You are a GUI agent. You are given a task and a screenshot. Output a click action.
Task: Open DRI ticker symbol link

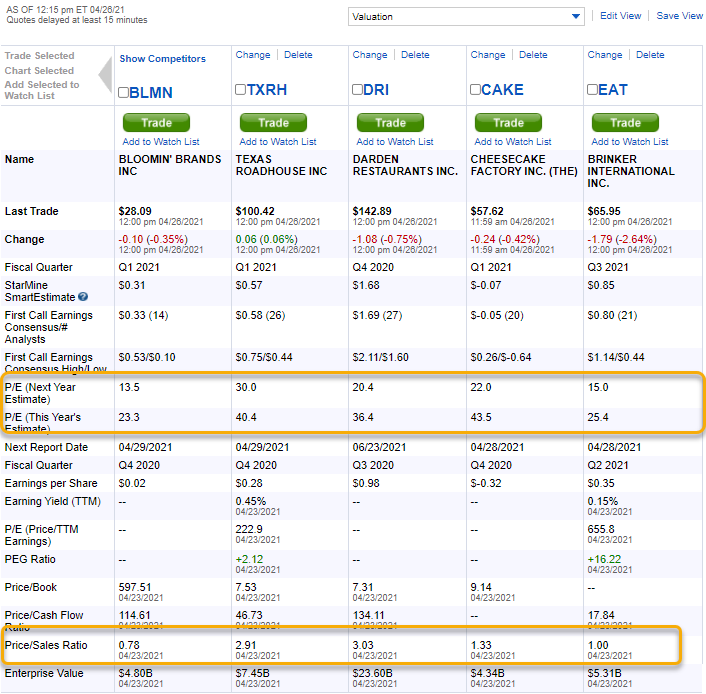(x=376, y=90)
